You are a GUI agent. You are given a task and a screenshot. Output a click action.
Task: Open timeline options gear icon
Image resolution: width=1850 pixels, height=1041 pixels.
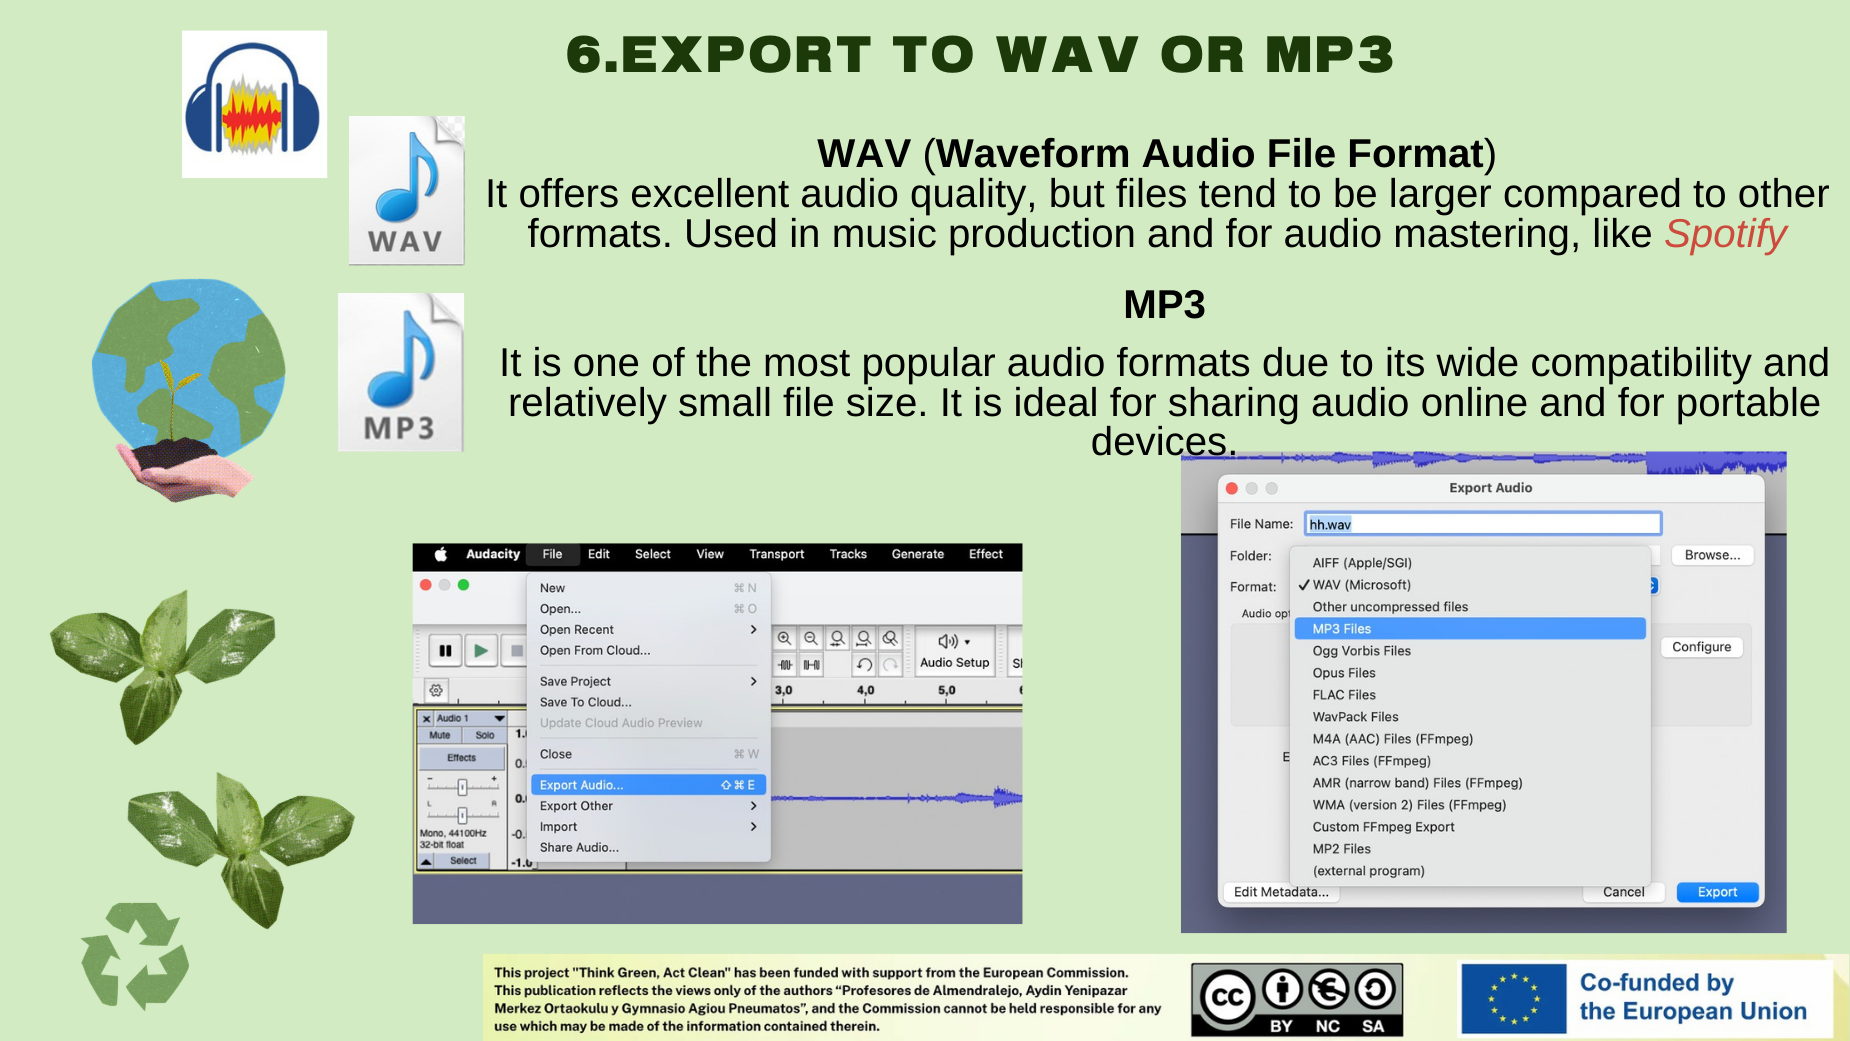tap(436, 690)
